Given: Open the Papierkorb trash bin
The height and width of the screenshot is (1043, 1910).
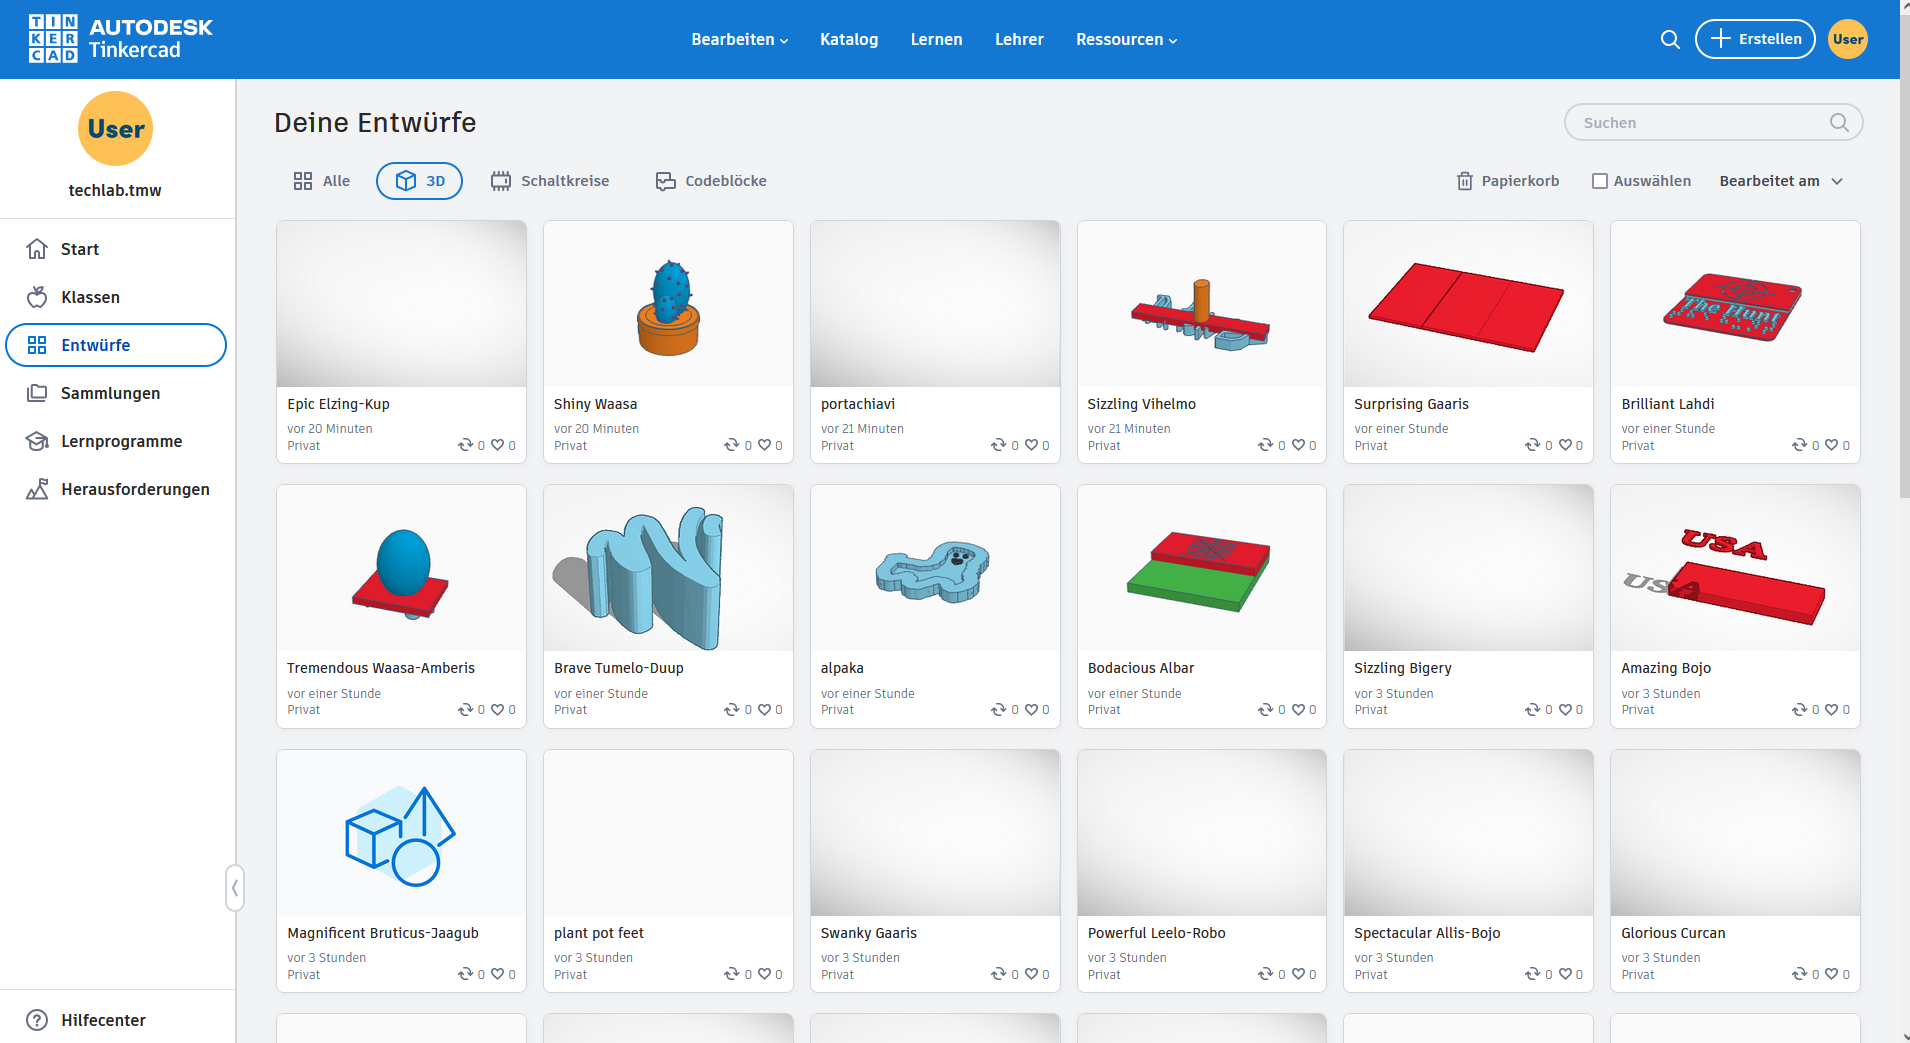Looking at the screenshot, I should tap(1508, 181).
